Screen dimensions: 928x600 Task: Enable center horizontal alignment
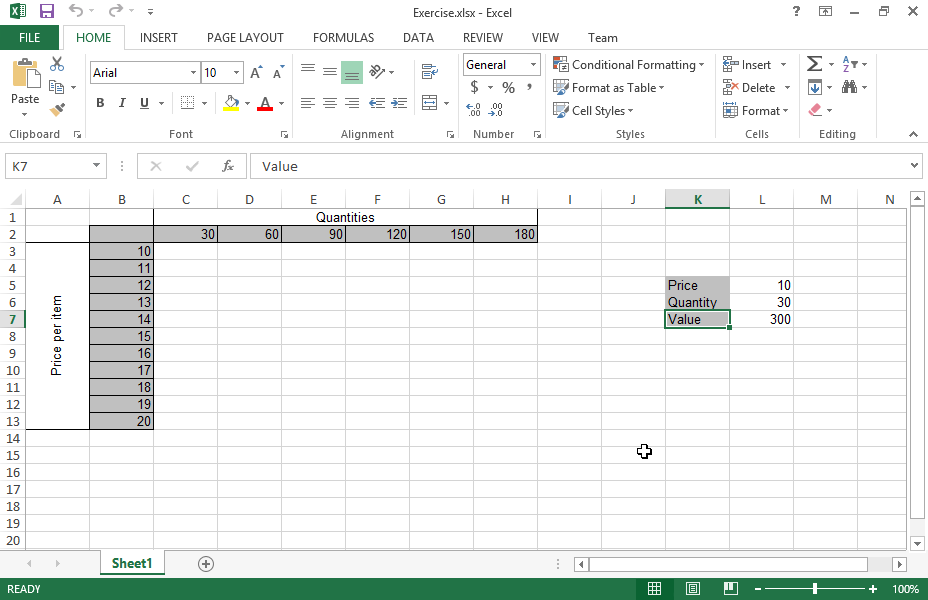[x=329, y=103]
